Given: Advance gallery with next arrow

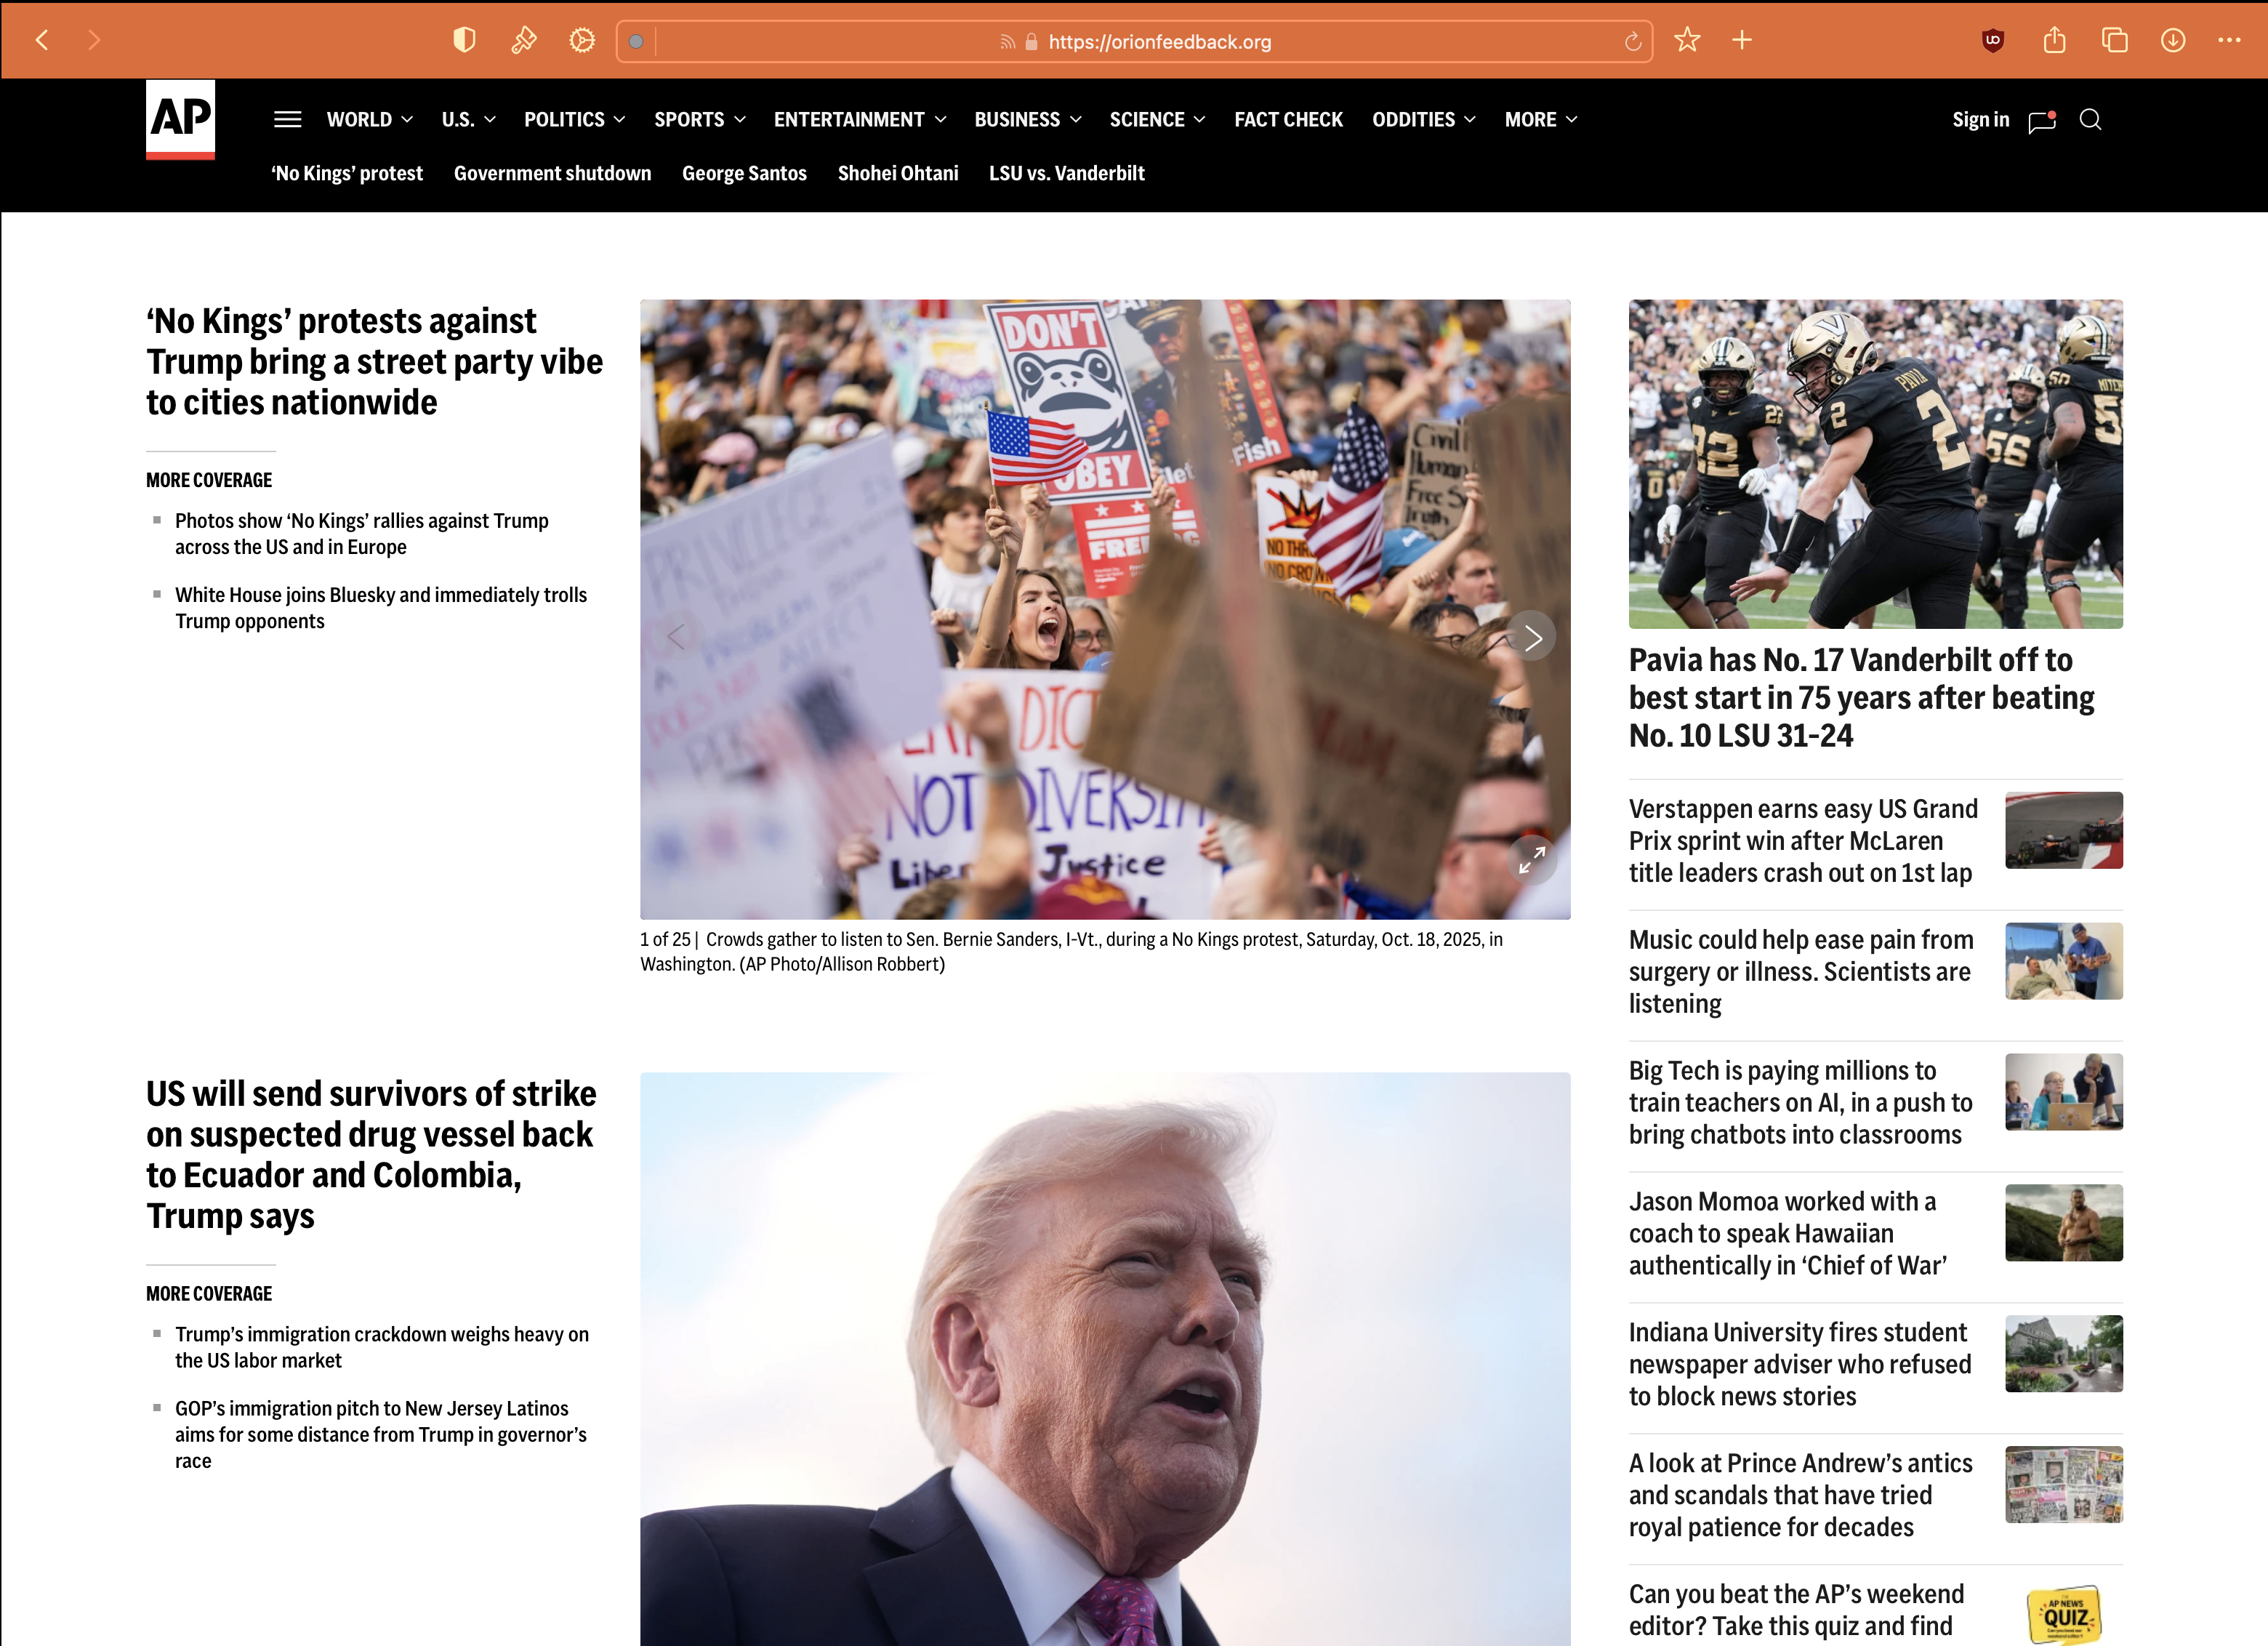Looking at the screenshot, I should pyautogui.click(x=1532, y=637).
